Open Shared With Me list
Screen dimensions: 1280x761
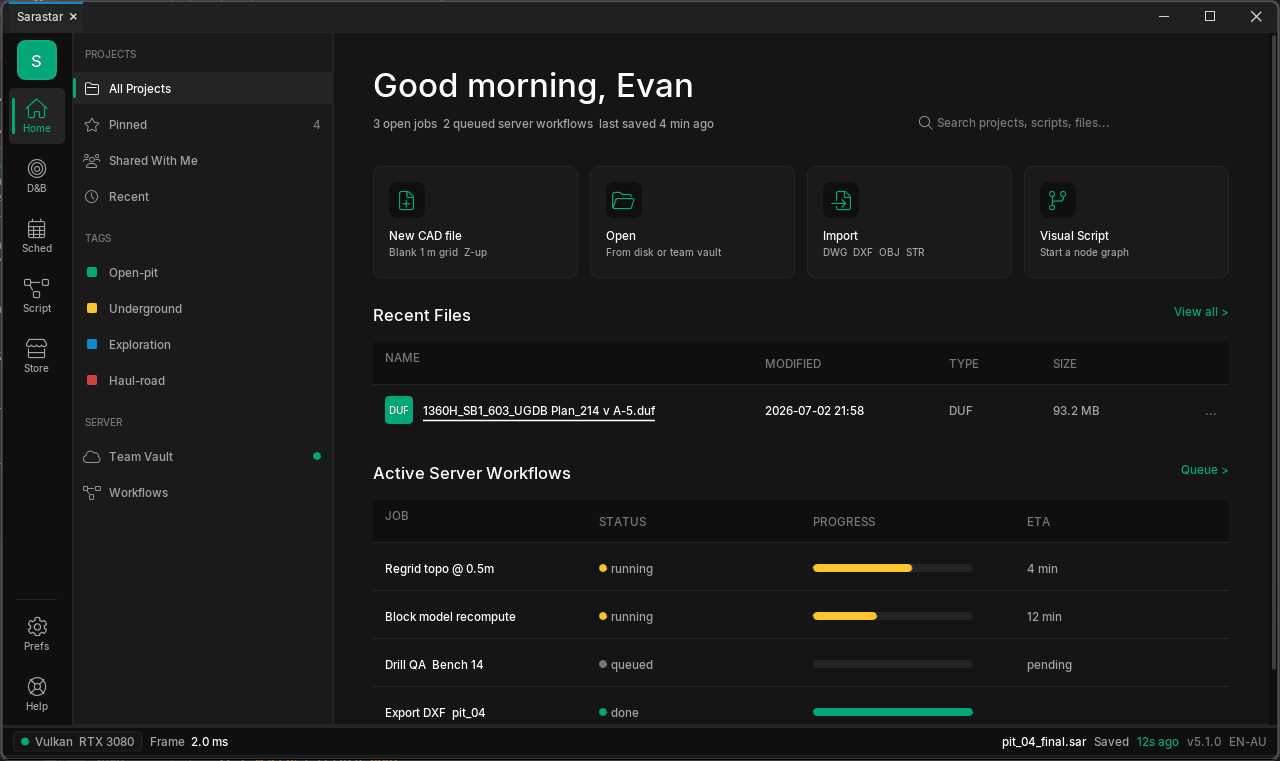click(203, 160)
